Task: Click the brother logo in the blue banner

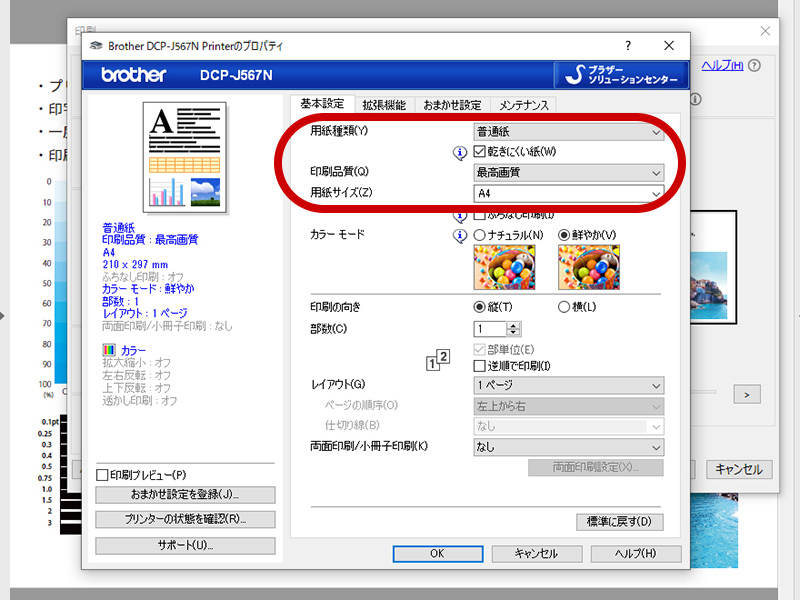Action: (134, 75)
